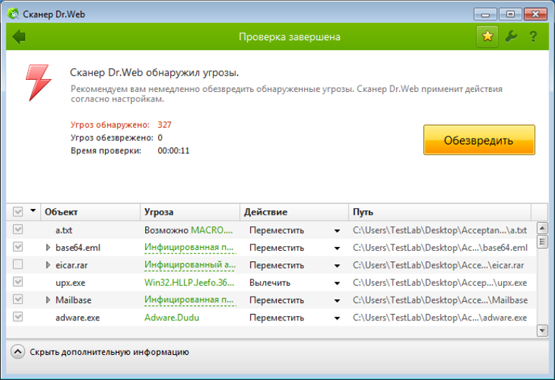
Task: Check the eicar.rar checkbox
Action: coord(18,264)
